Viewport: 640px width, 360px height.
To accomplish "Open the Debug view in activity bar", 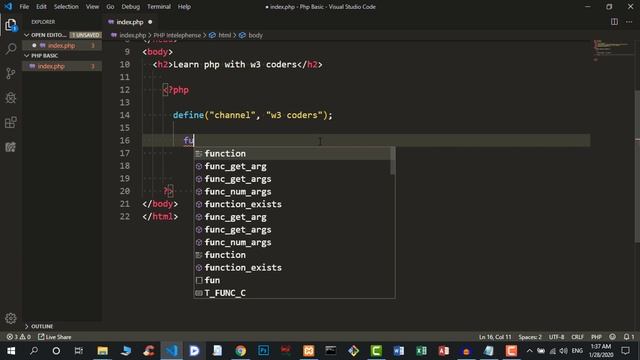I will coord(11,98).
